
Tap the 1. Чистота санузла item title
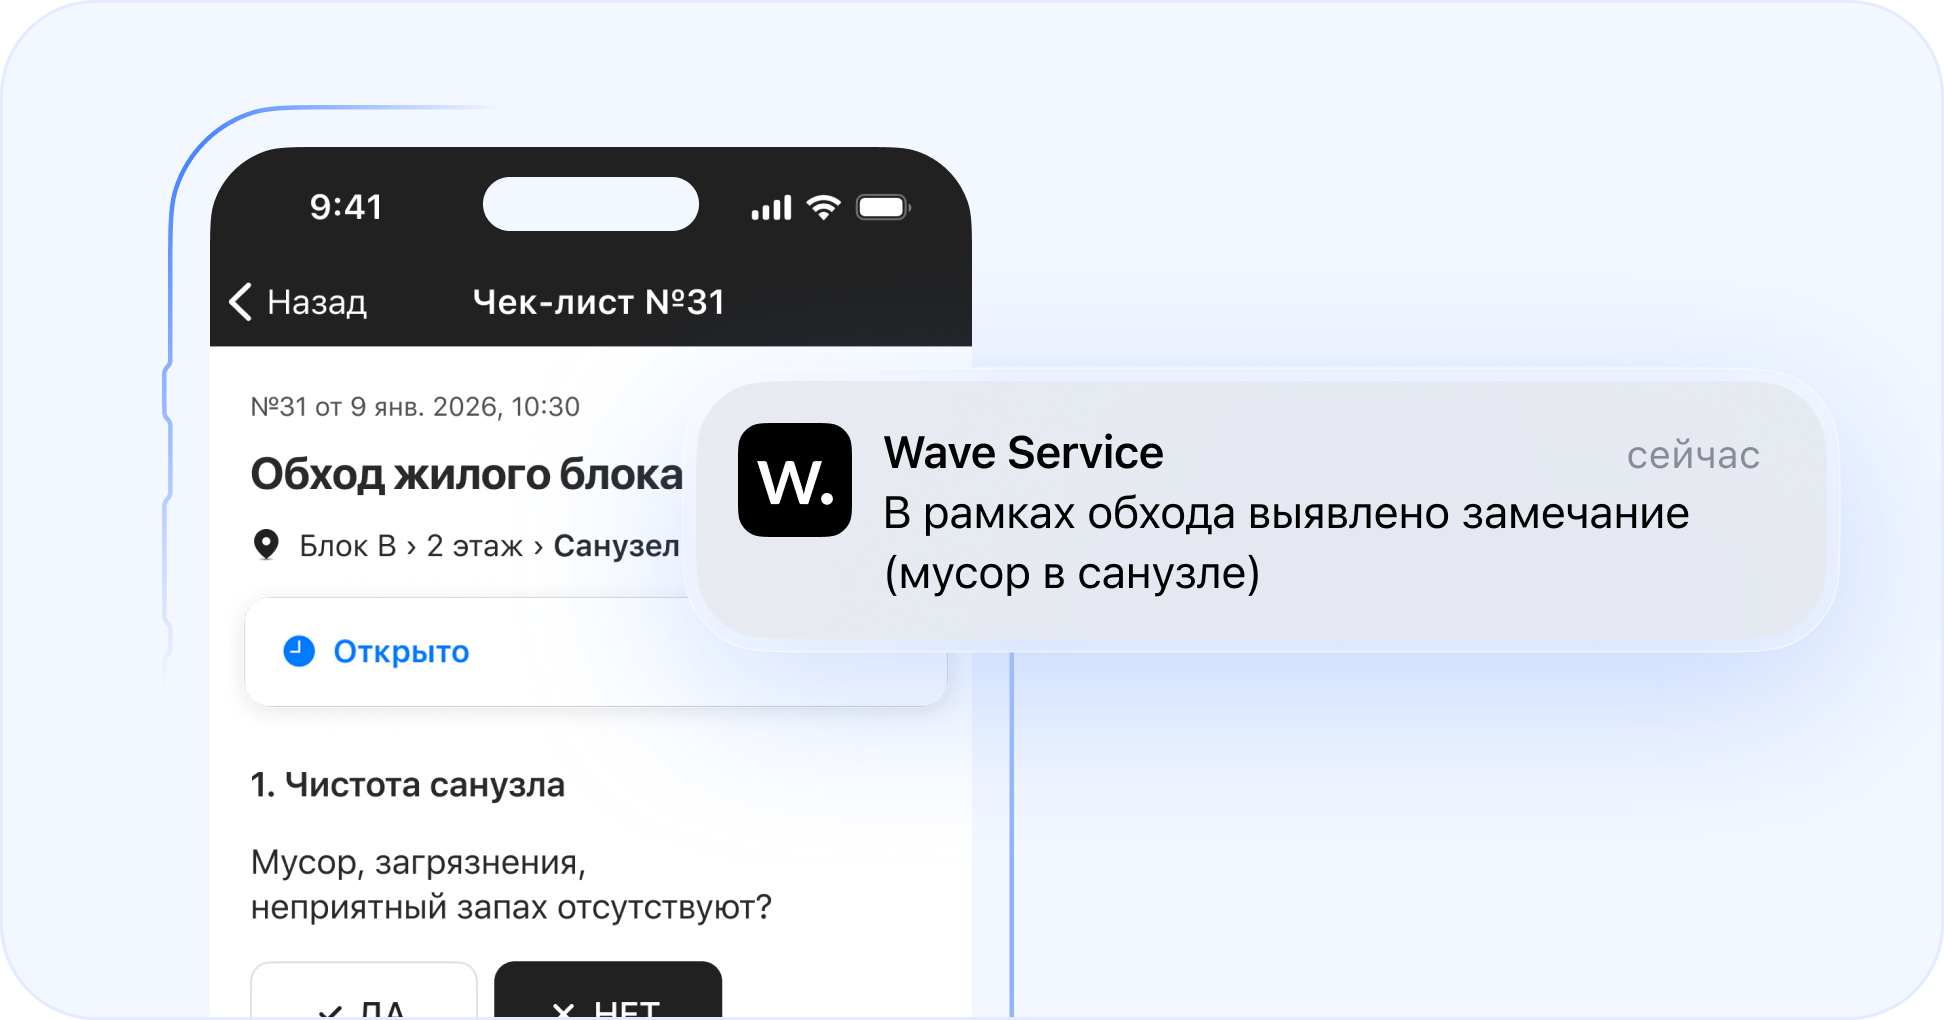pyautogui.click(x=407, y=785)
